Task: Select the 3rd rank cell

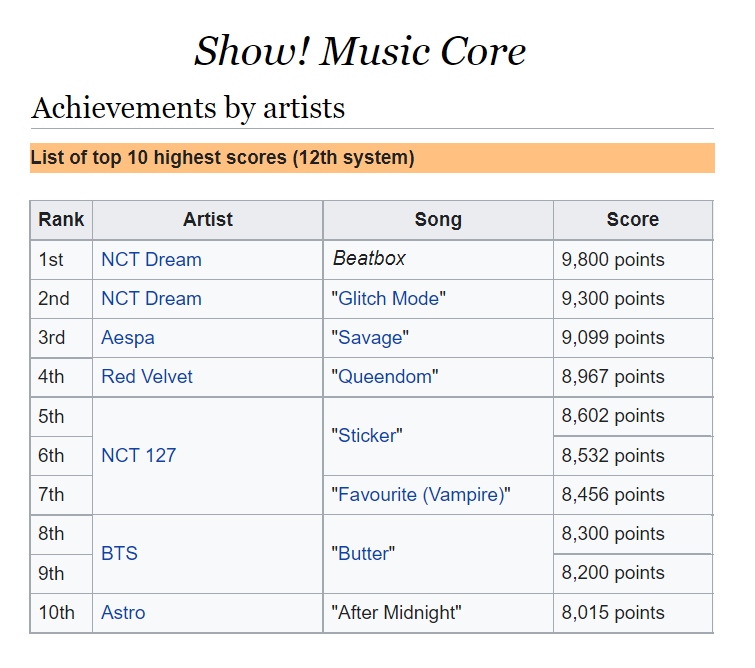Action: (61, 338)
